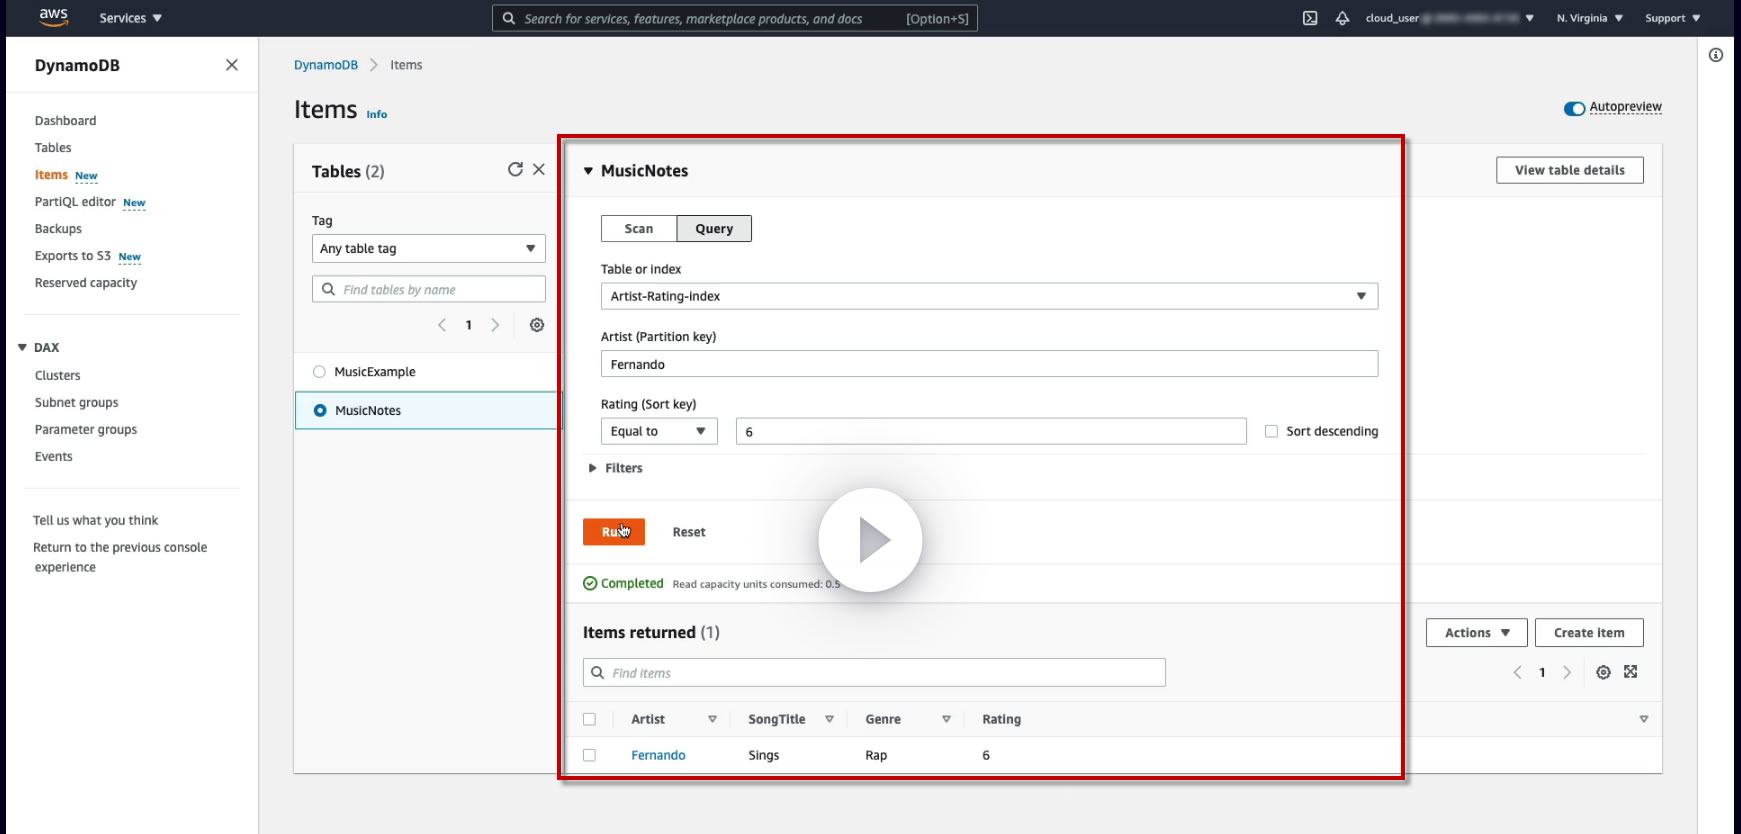Screen dimensions: 1741x834
Task: Click the far-right column sort arrow
Action: point(1644,719)
